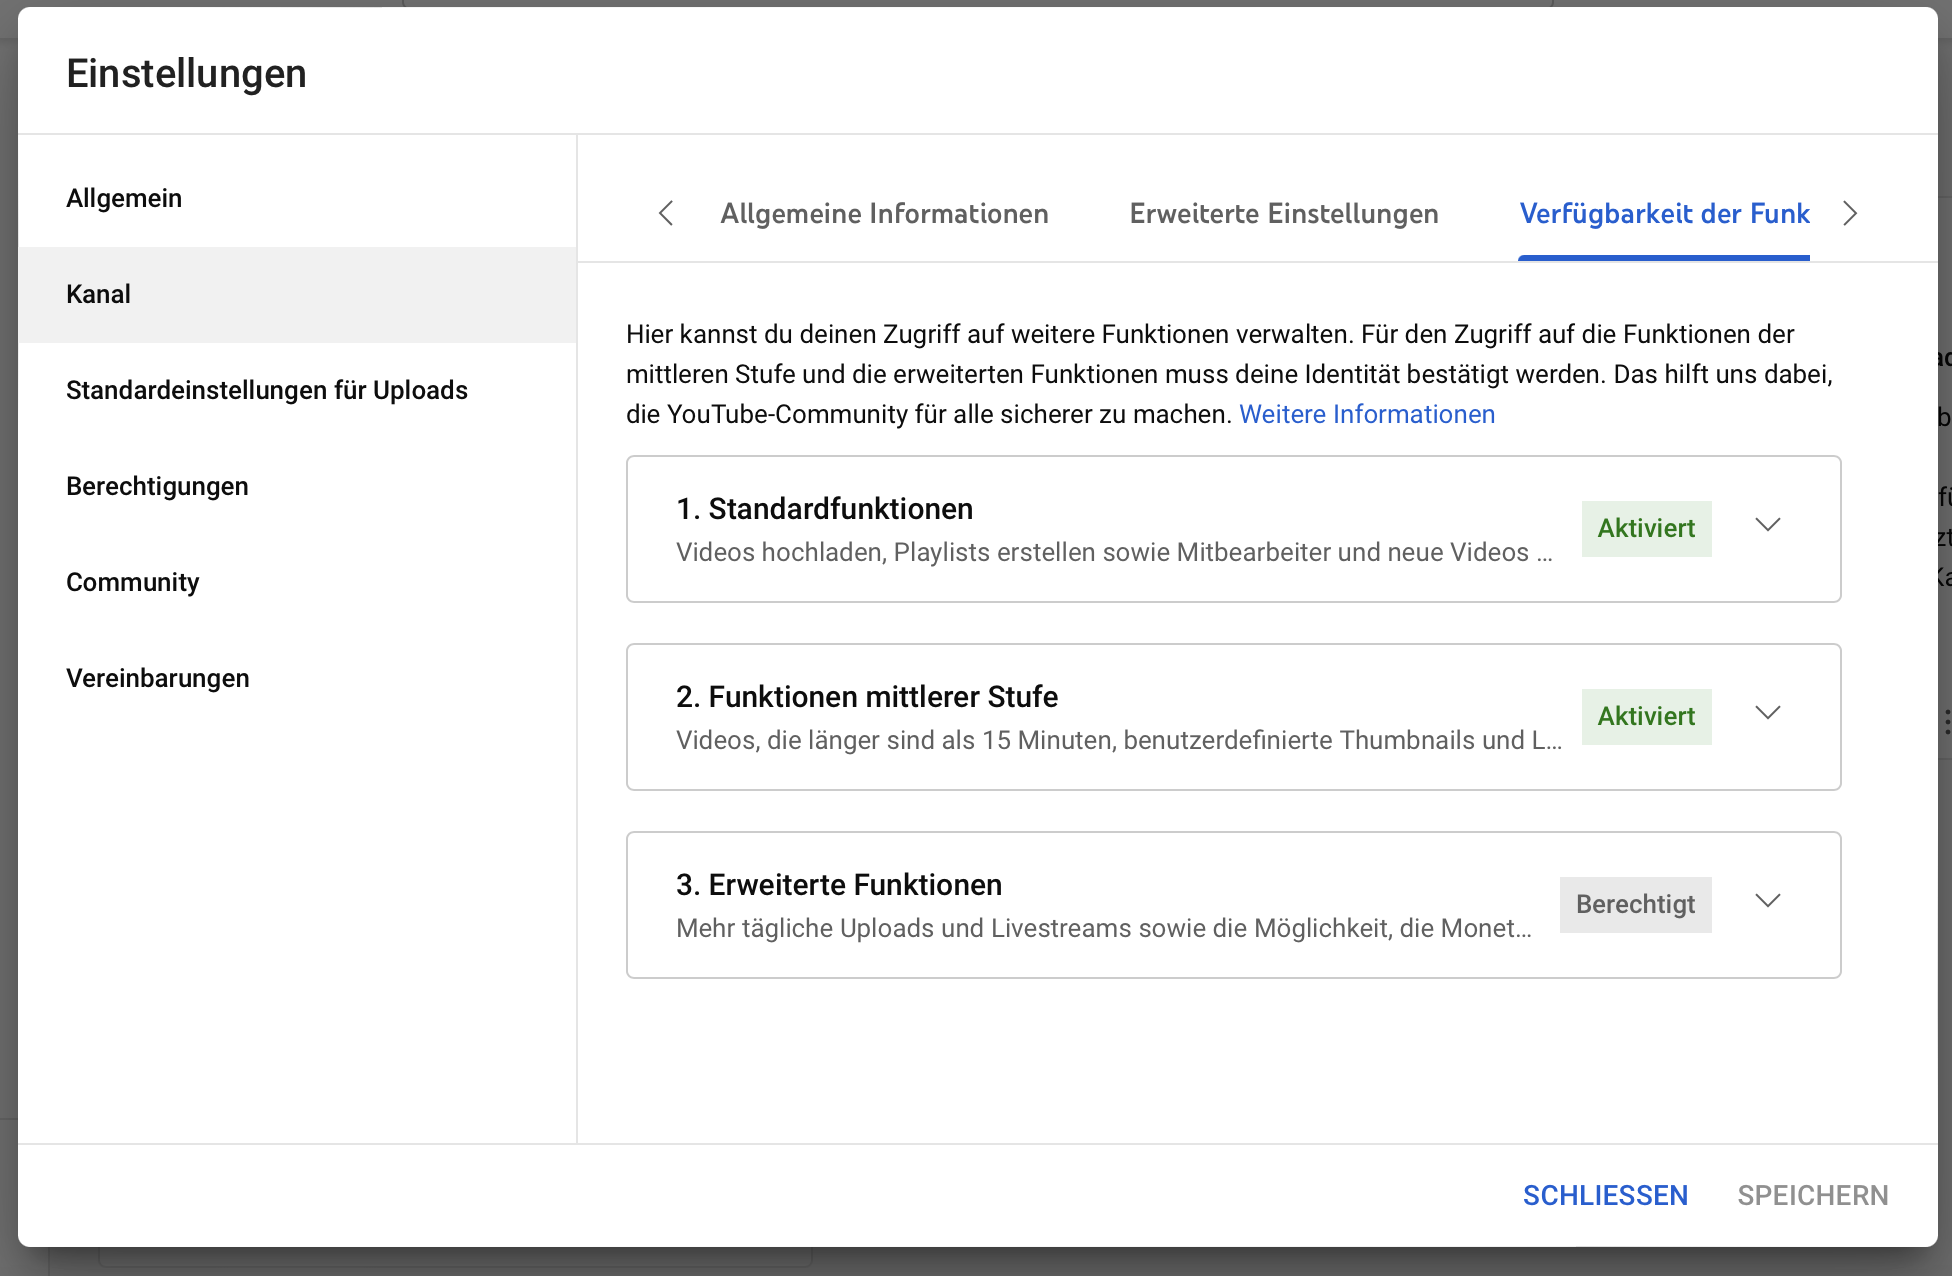Screen dimensions: 1952x1276
Task: Open the Berechtigungen section
Action: pyautogui.click(x=157, y=486)
